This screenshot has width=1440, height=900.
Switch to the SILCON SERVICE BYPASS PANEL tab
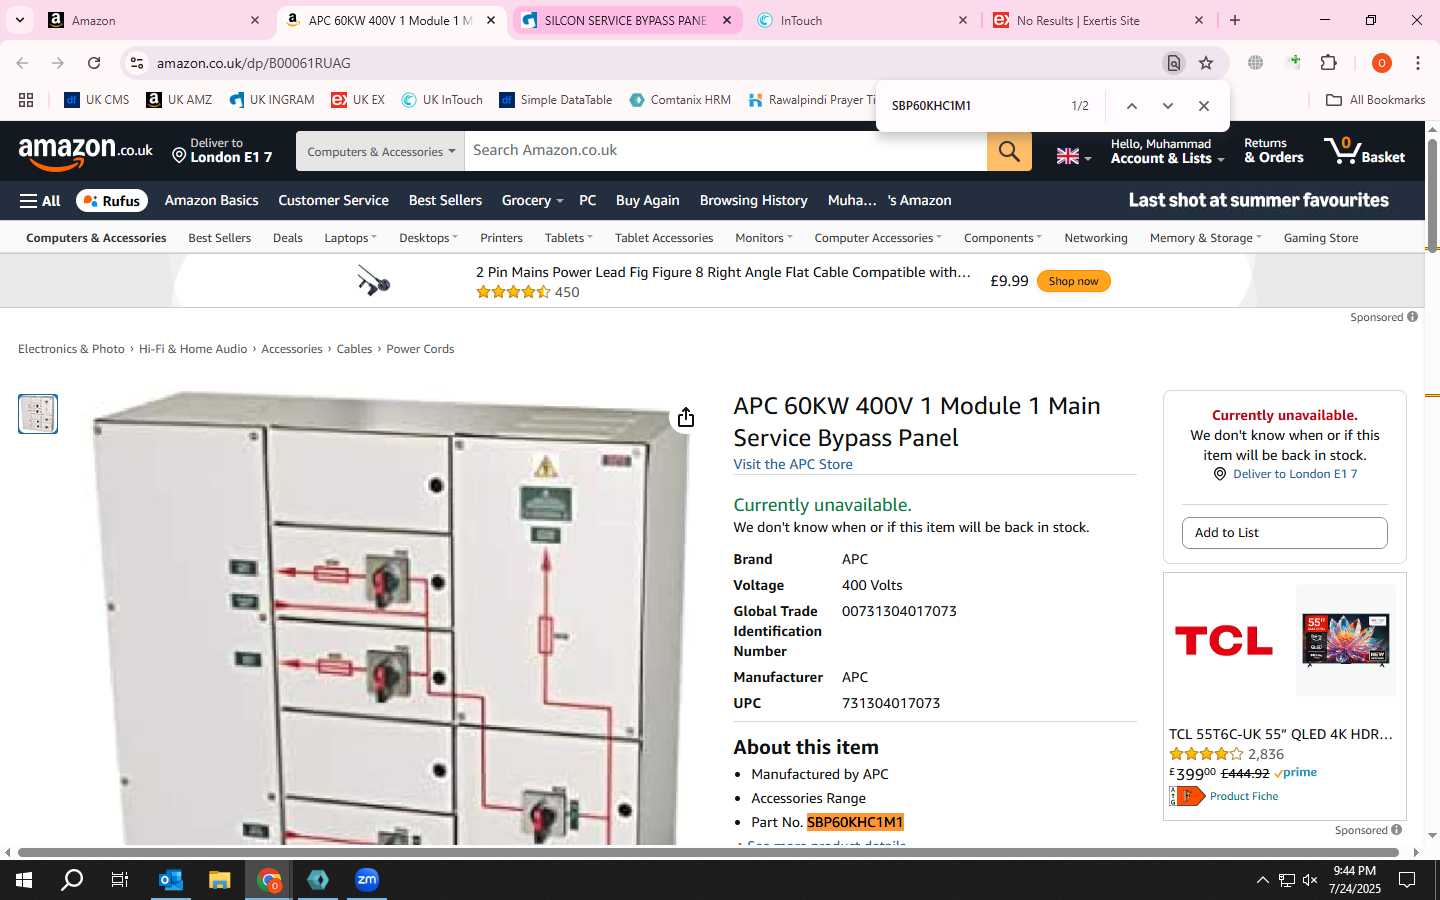tap(627, 20)
